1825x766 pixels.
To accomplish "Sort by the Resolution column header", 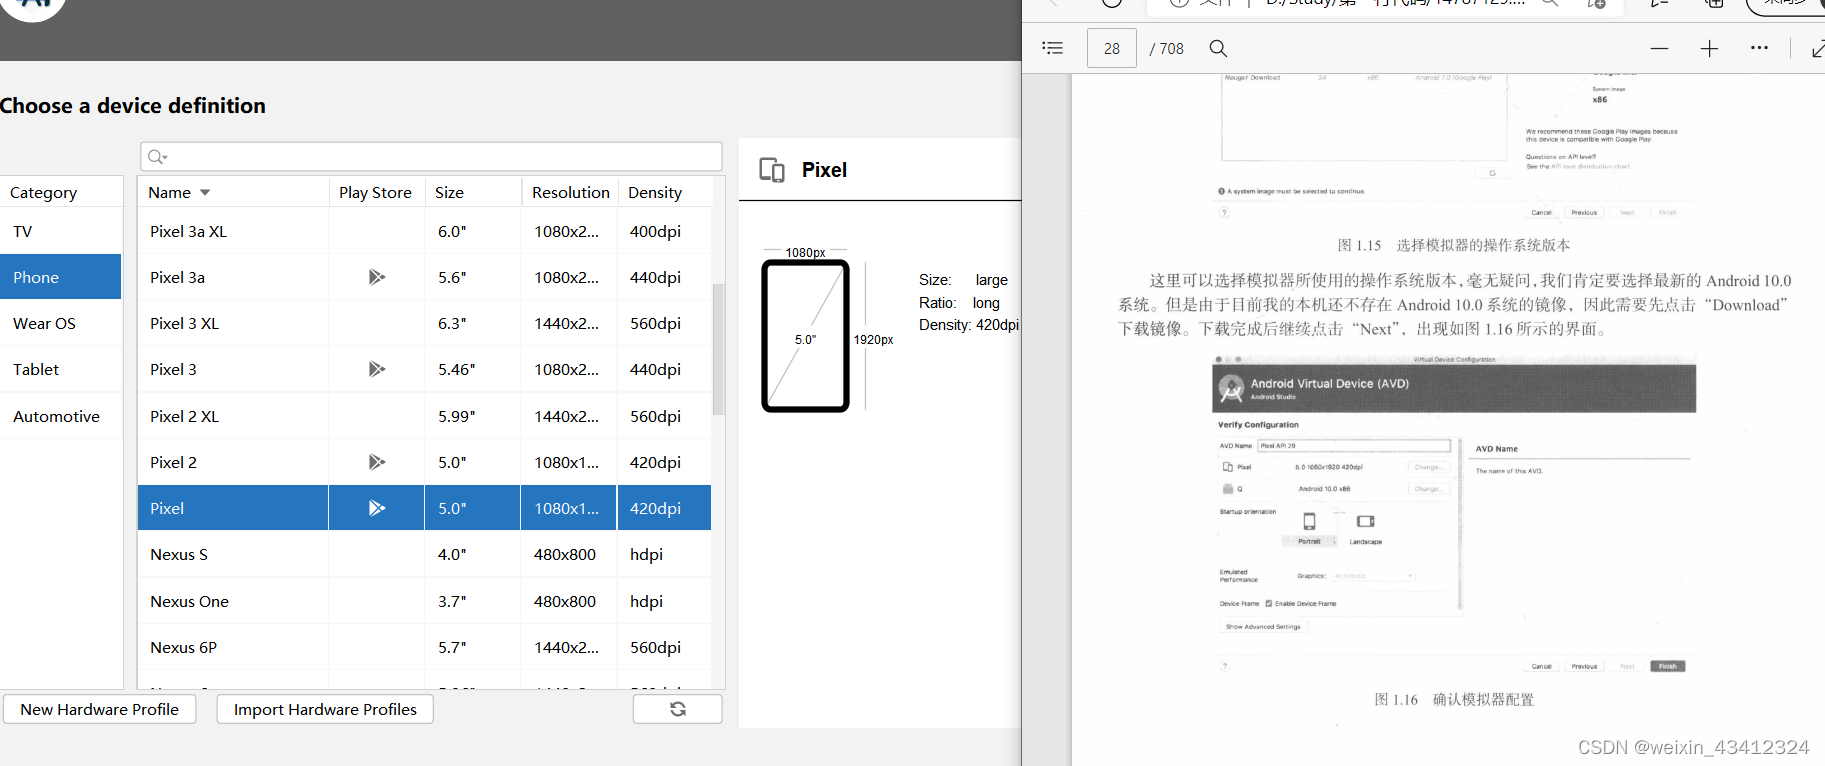I will tap(570, 192).
